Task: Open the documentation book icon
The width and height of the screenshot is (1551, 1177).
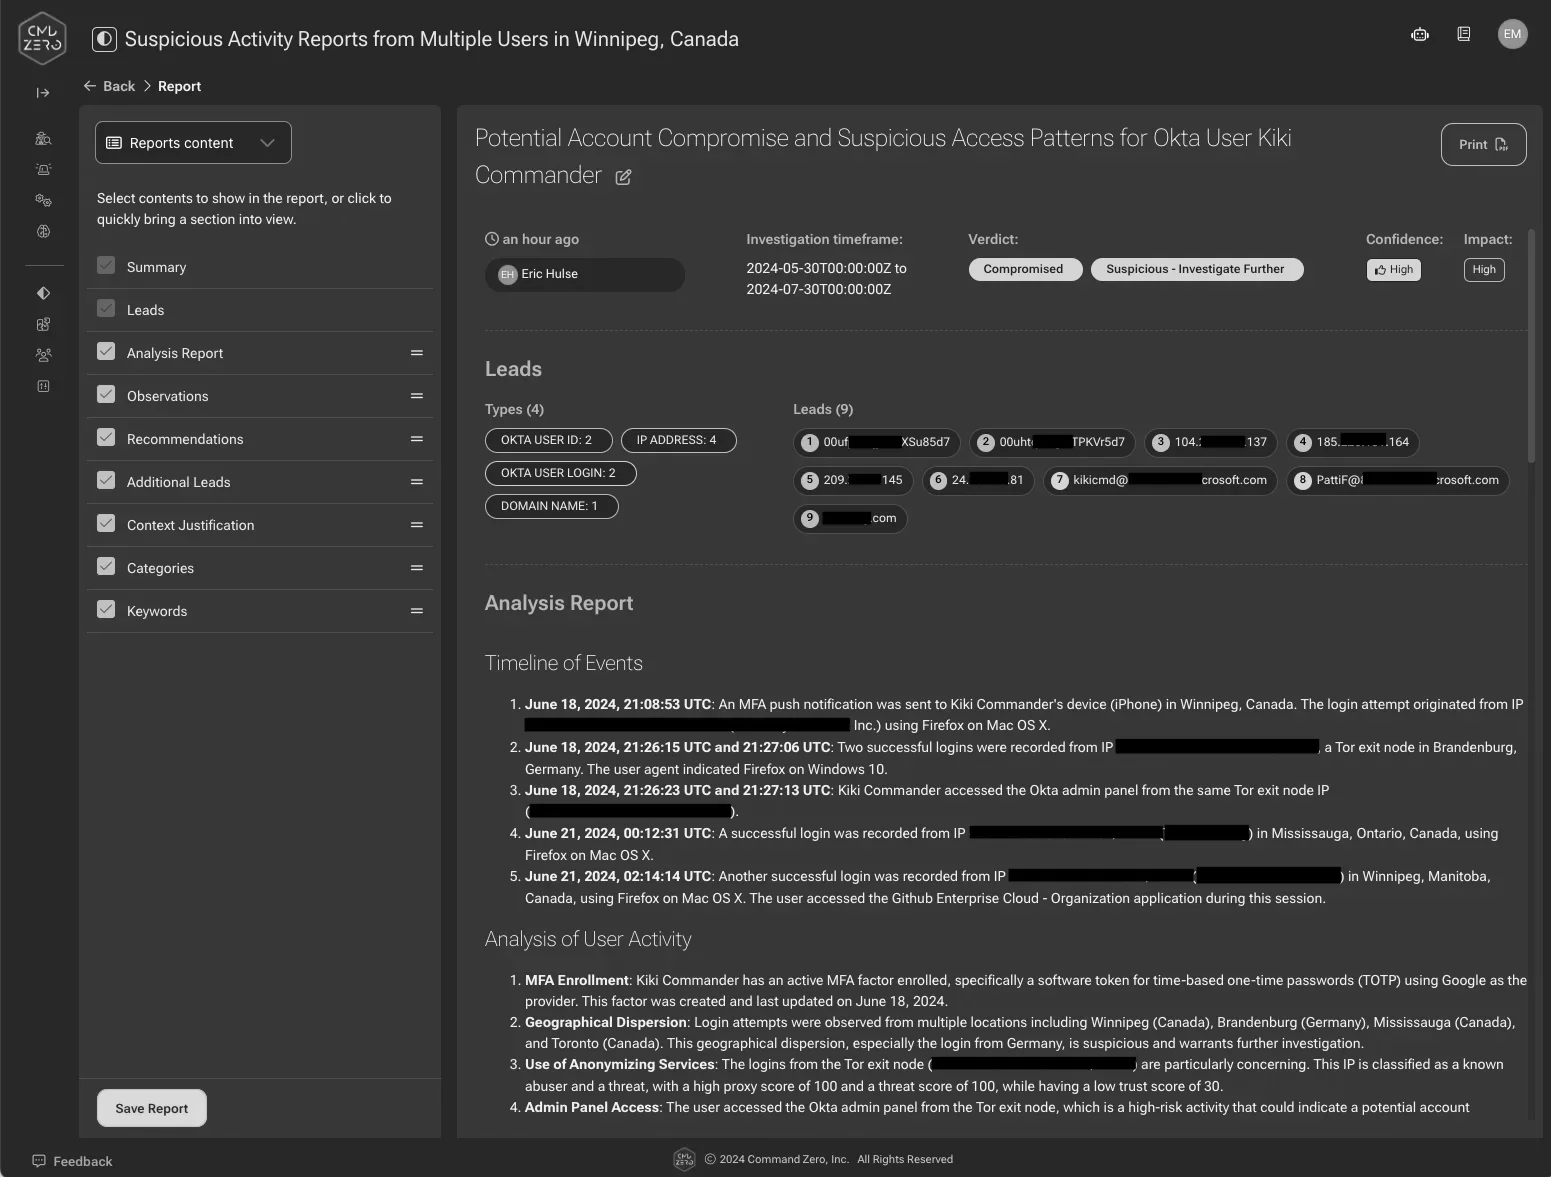Action: tap(1464, 34)
